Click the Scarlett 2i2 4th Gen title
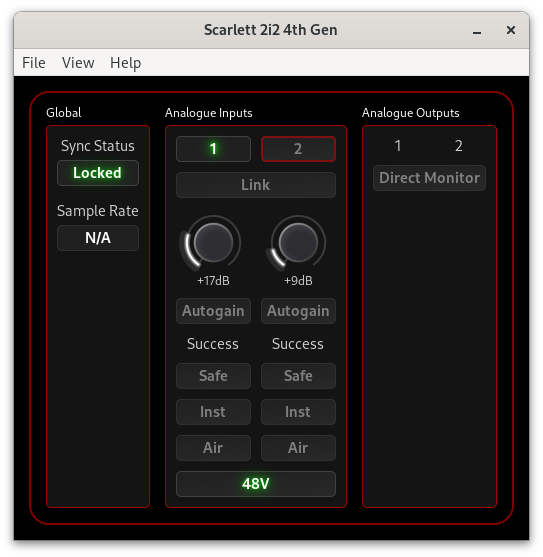This screenshot has height=557, width=543. (x=271, y=30)
